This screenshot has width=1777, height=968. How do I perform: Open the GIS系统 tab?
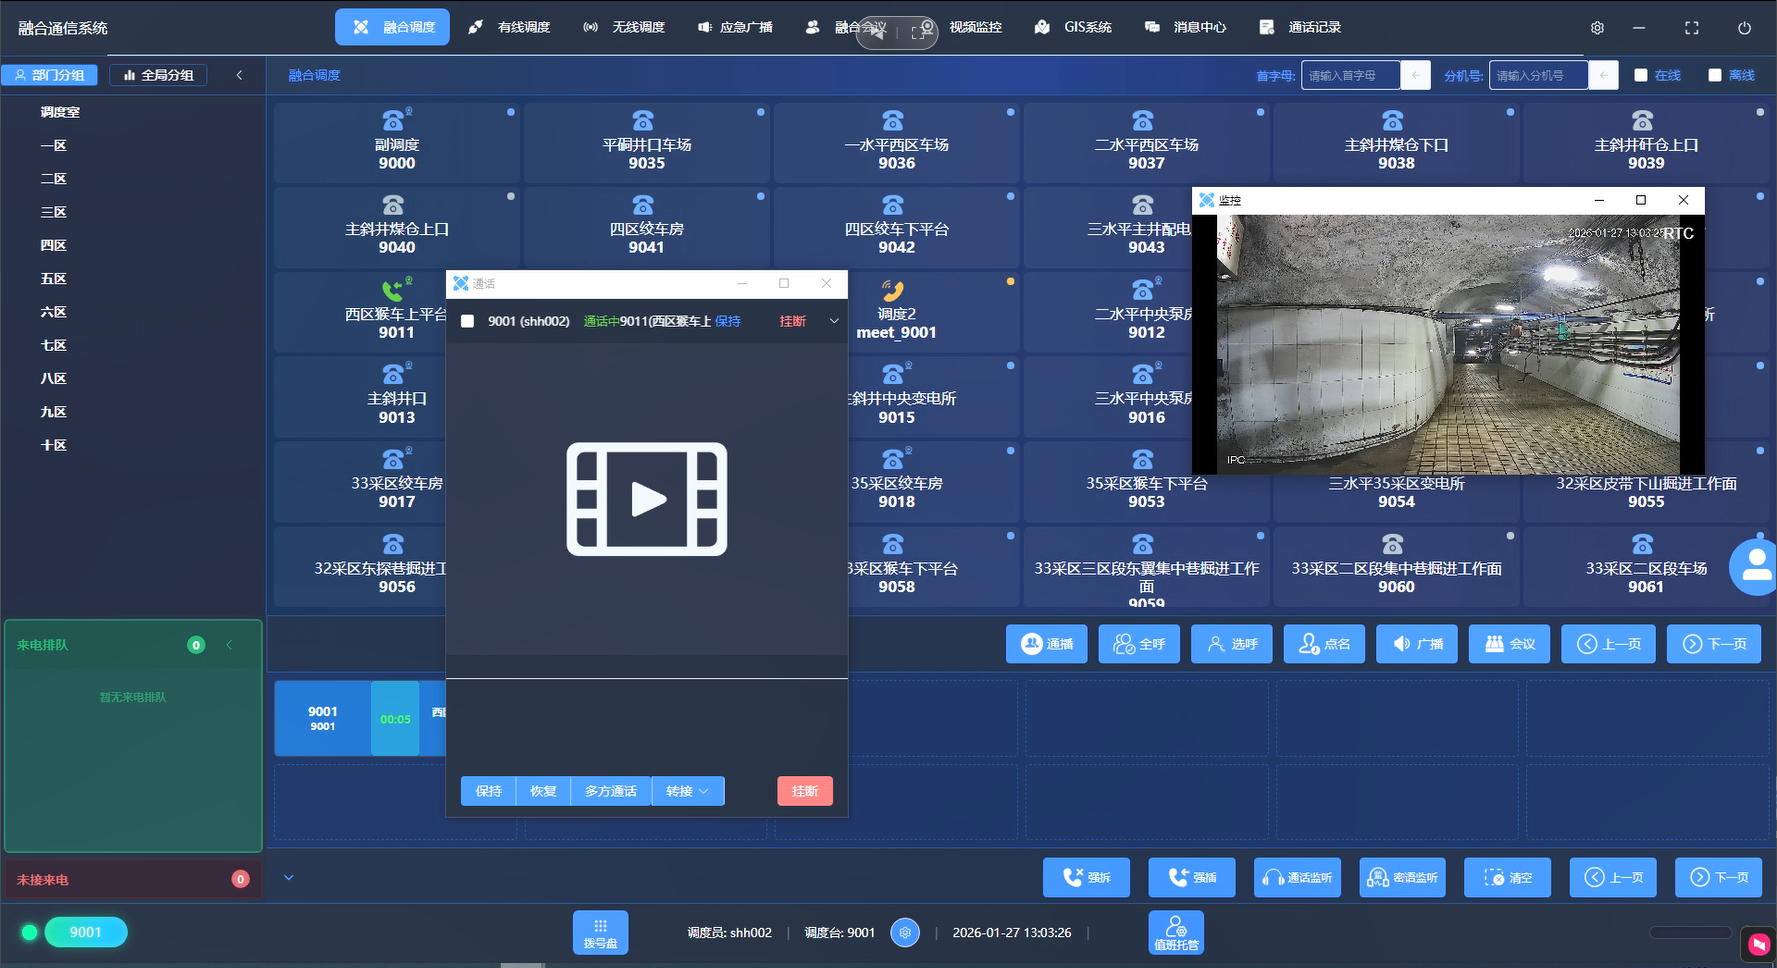1073,27
